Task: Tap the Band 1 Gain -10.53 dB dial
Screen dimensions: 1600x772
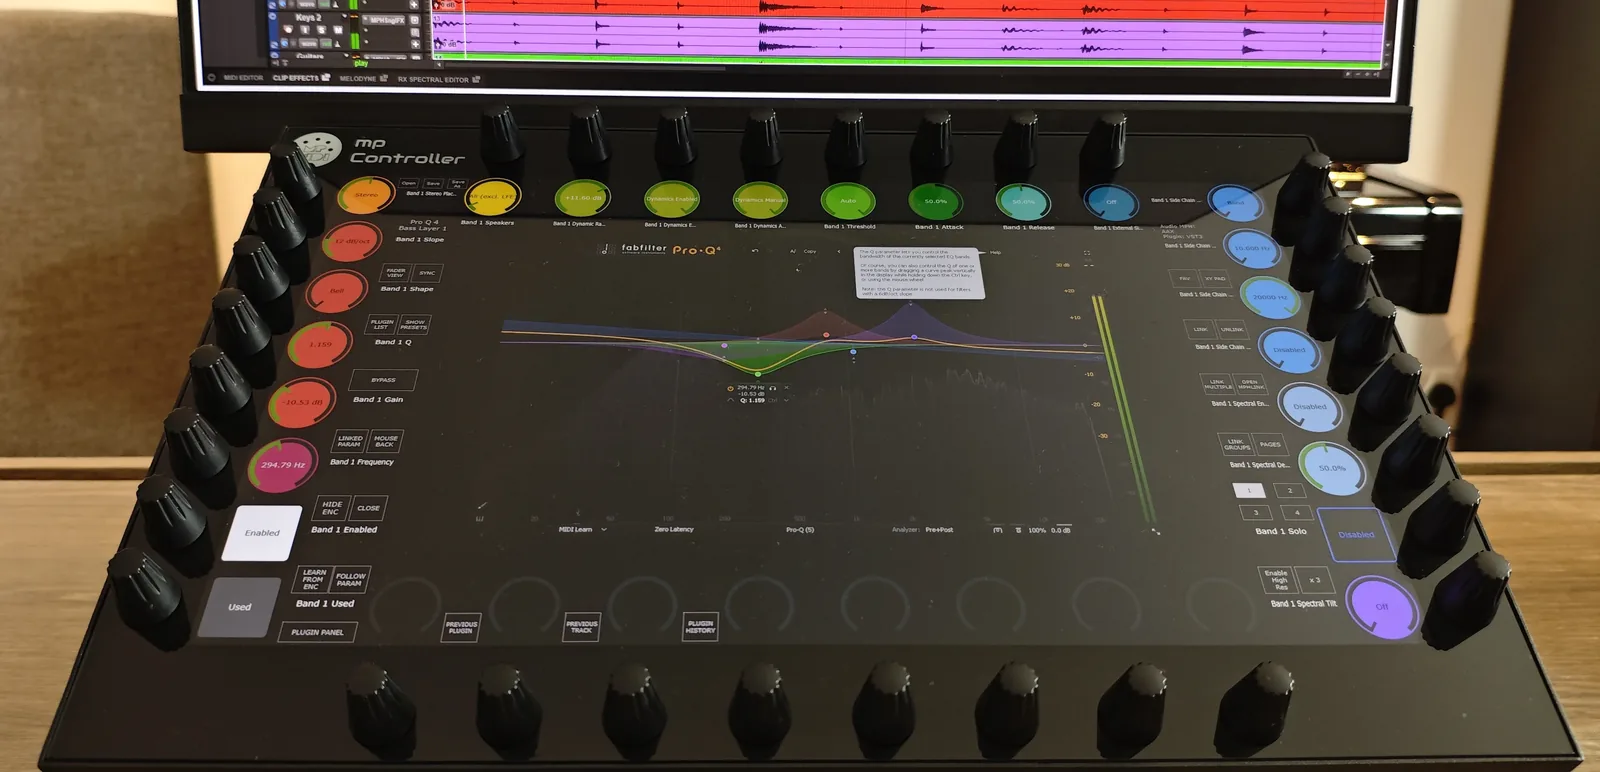Action: [302, 403]
